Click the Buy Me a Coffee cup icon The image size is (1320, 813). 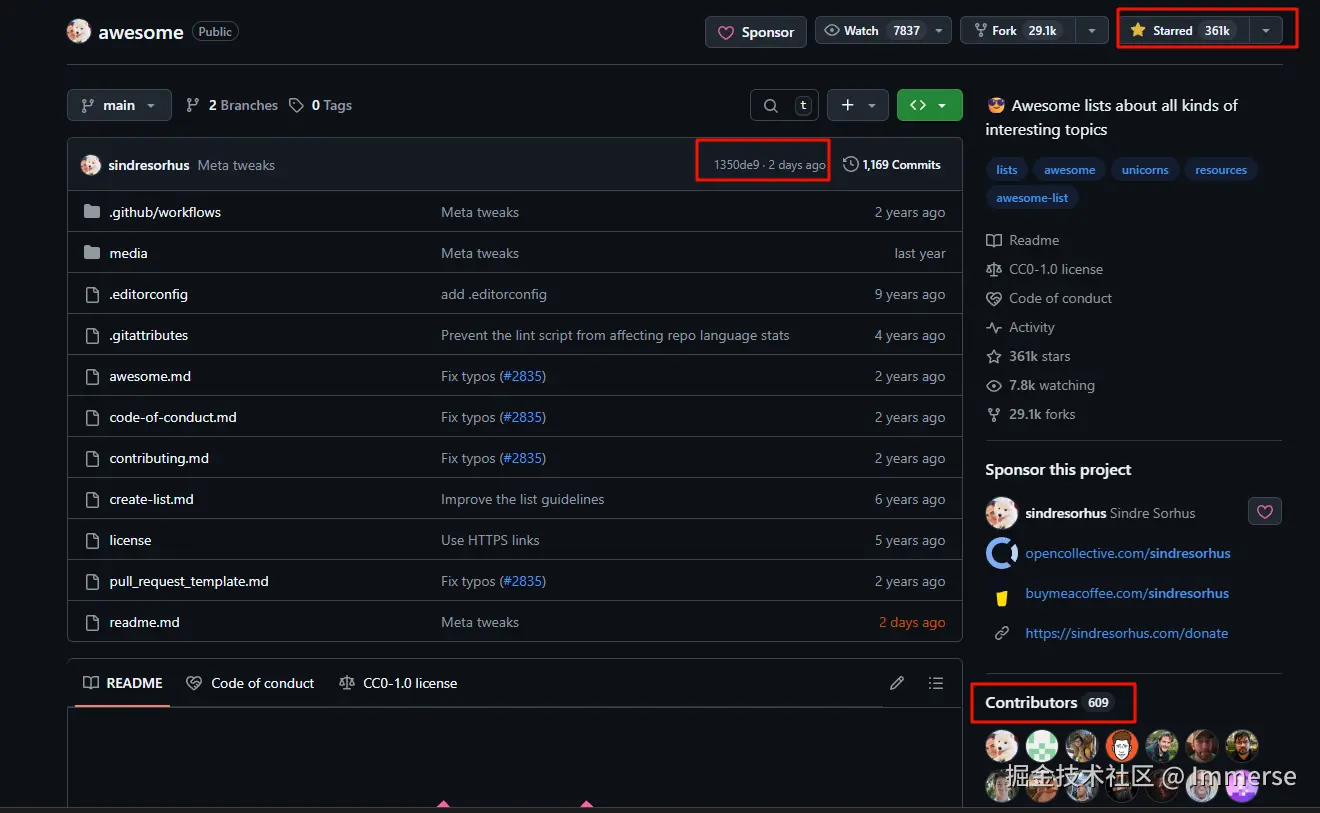(x=1001, y=598)
